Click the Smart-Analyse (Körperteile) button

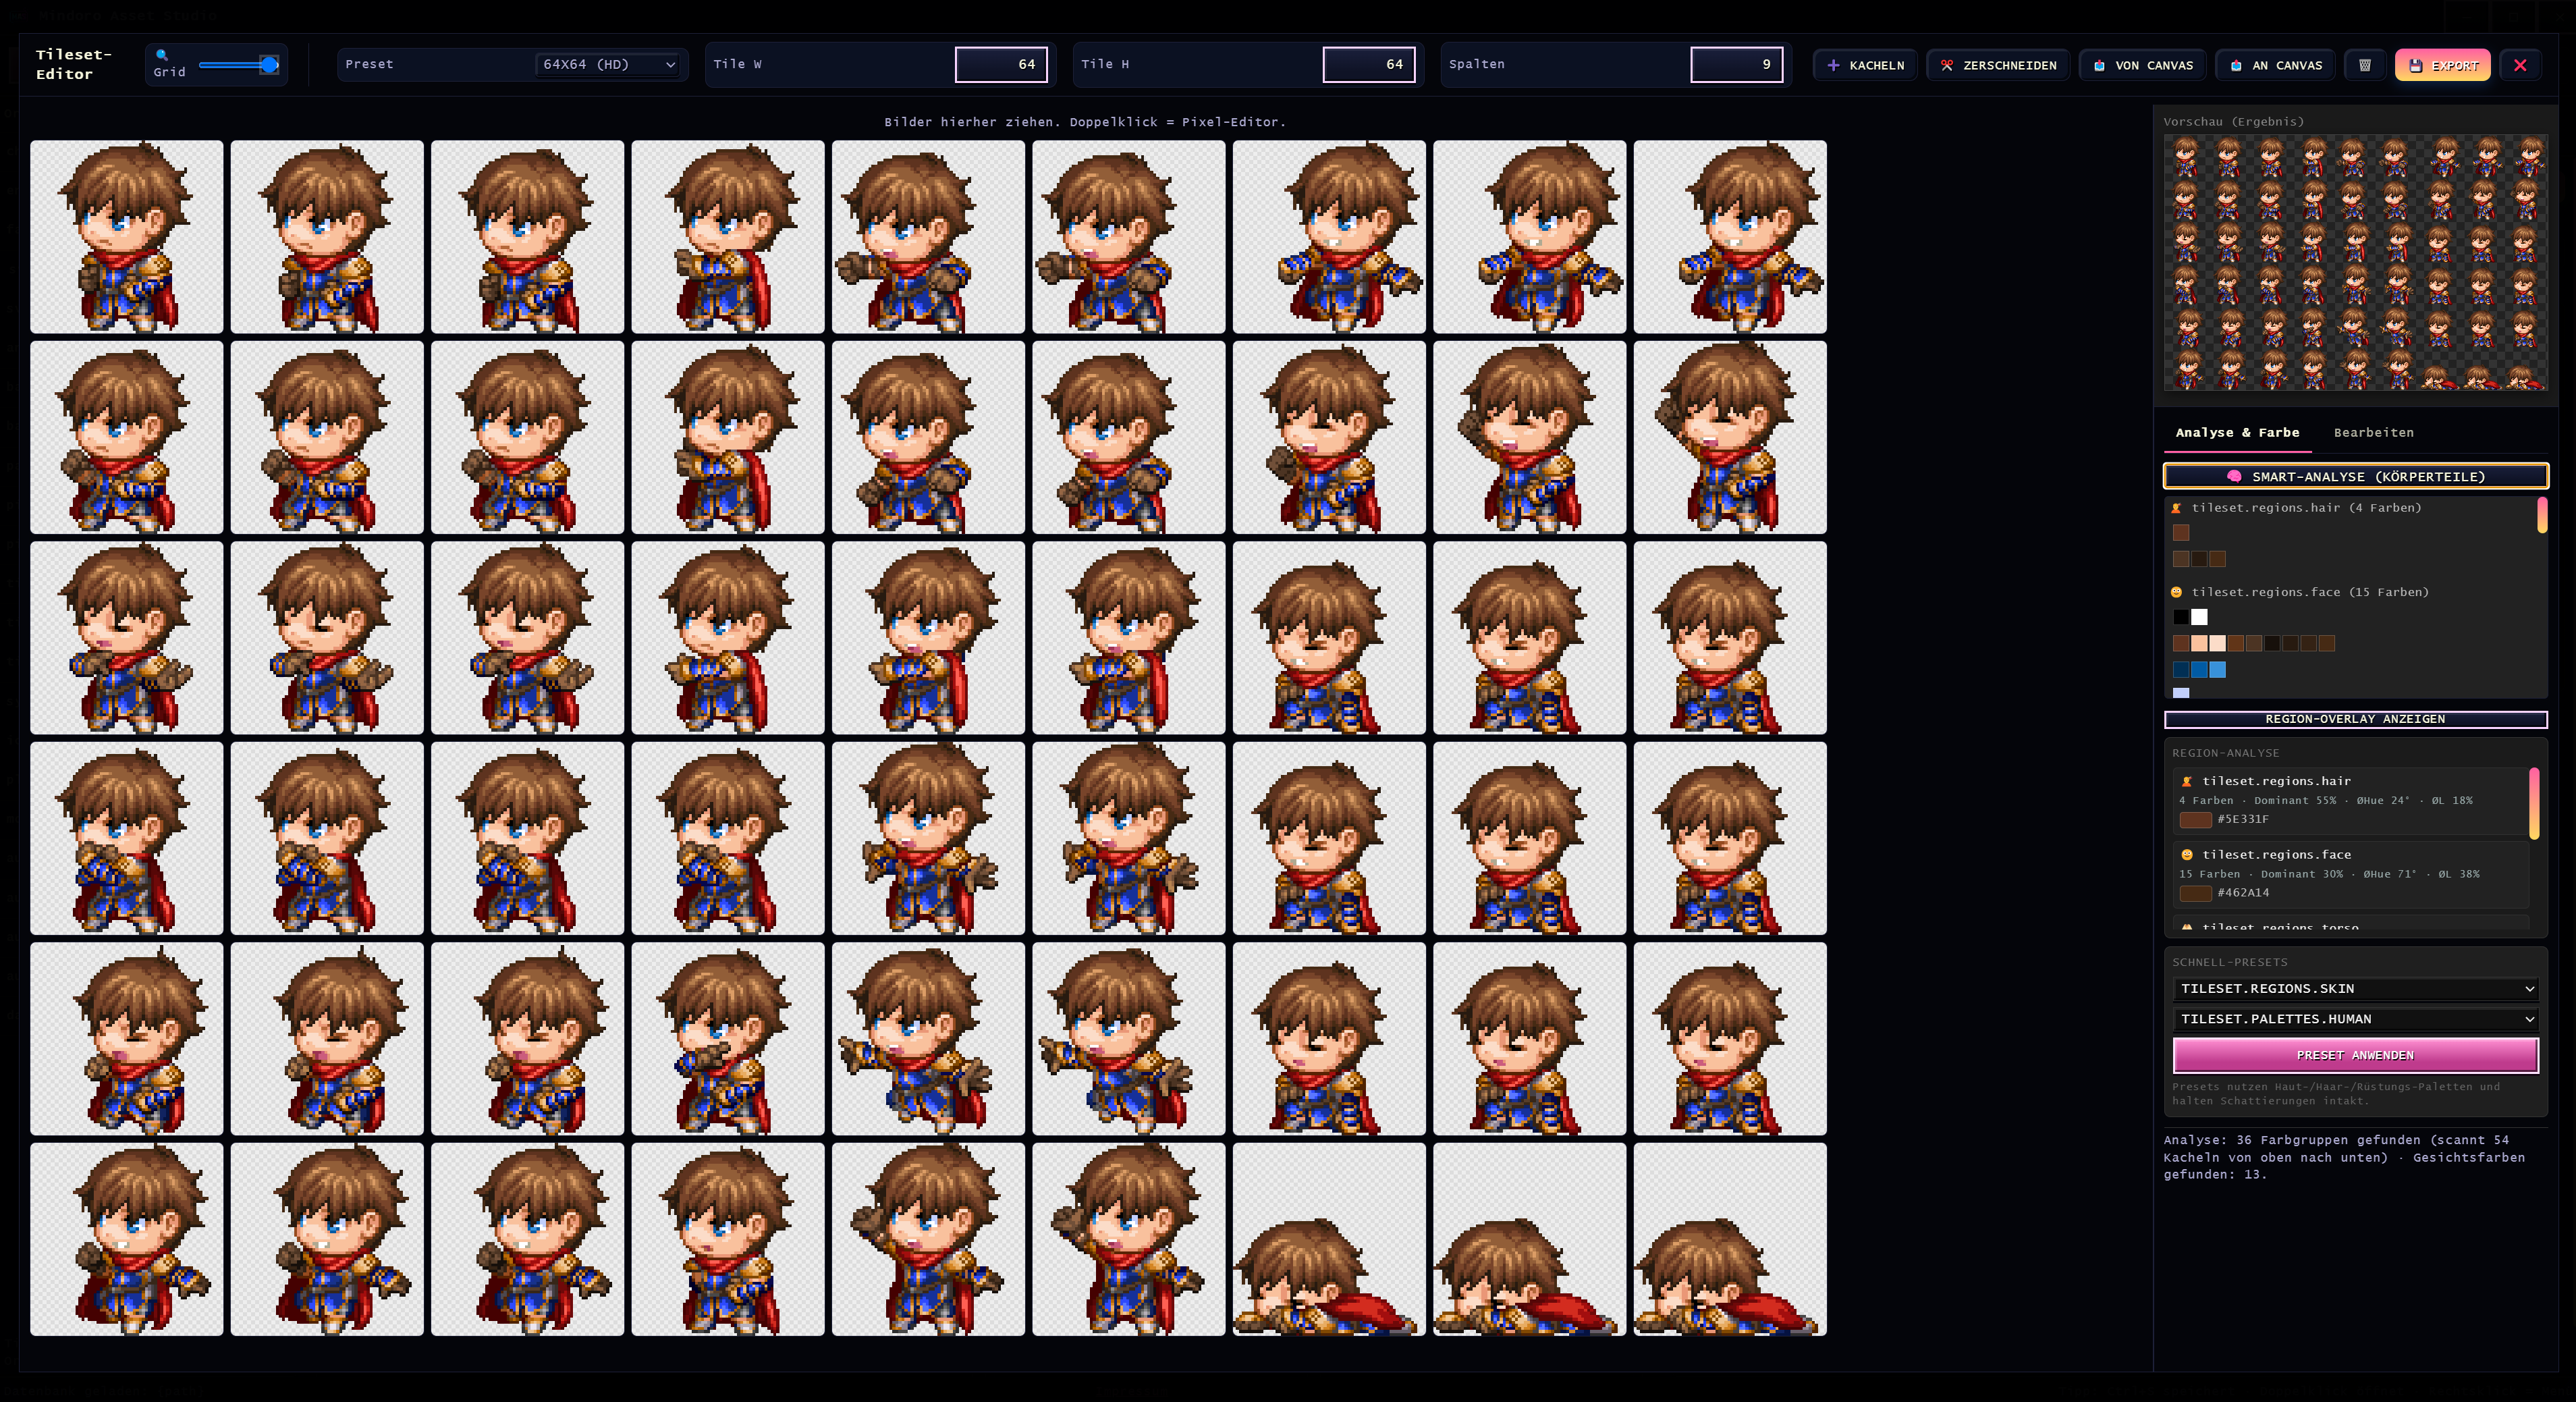[x=2355, y=476]
